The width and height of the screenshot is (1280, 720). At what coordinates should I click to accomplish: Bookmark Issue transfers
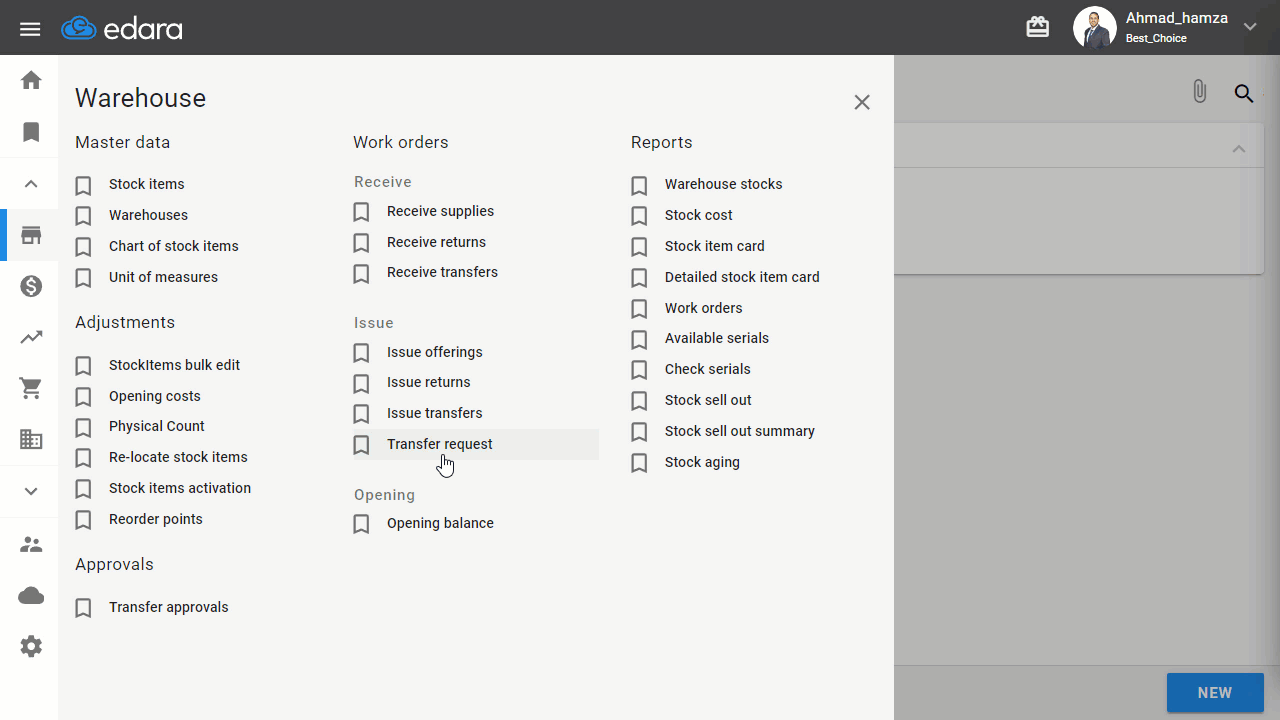pos(362,414)
